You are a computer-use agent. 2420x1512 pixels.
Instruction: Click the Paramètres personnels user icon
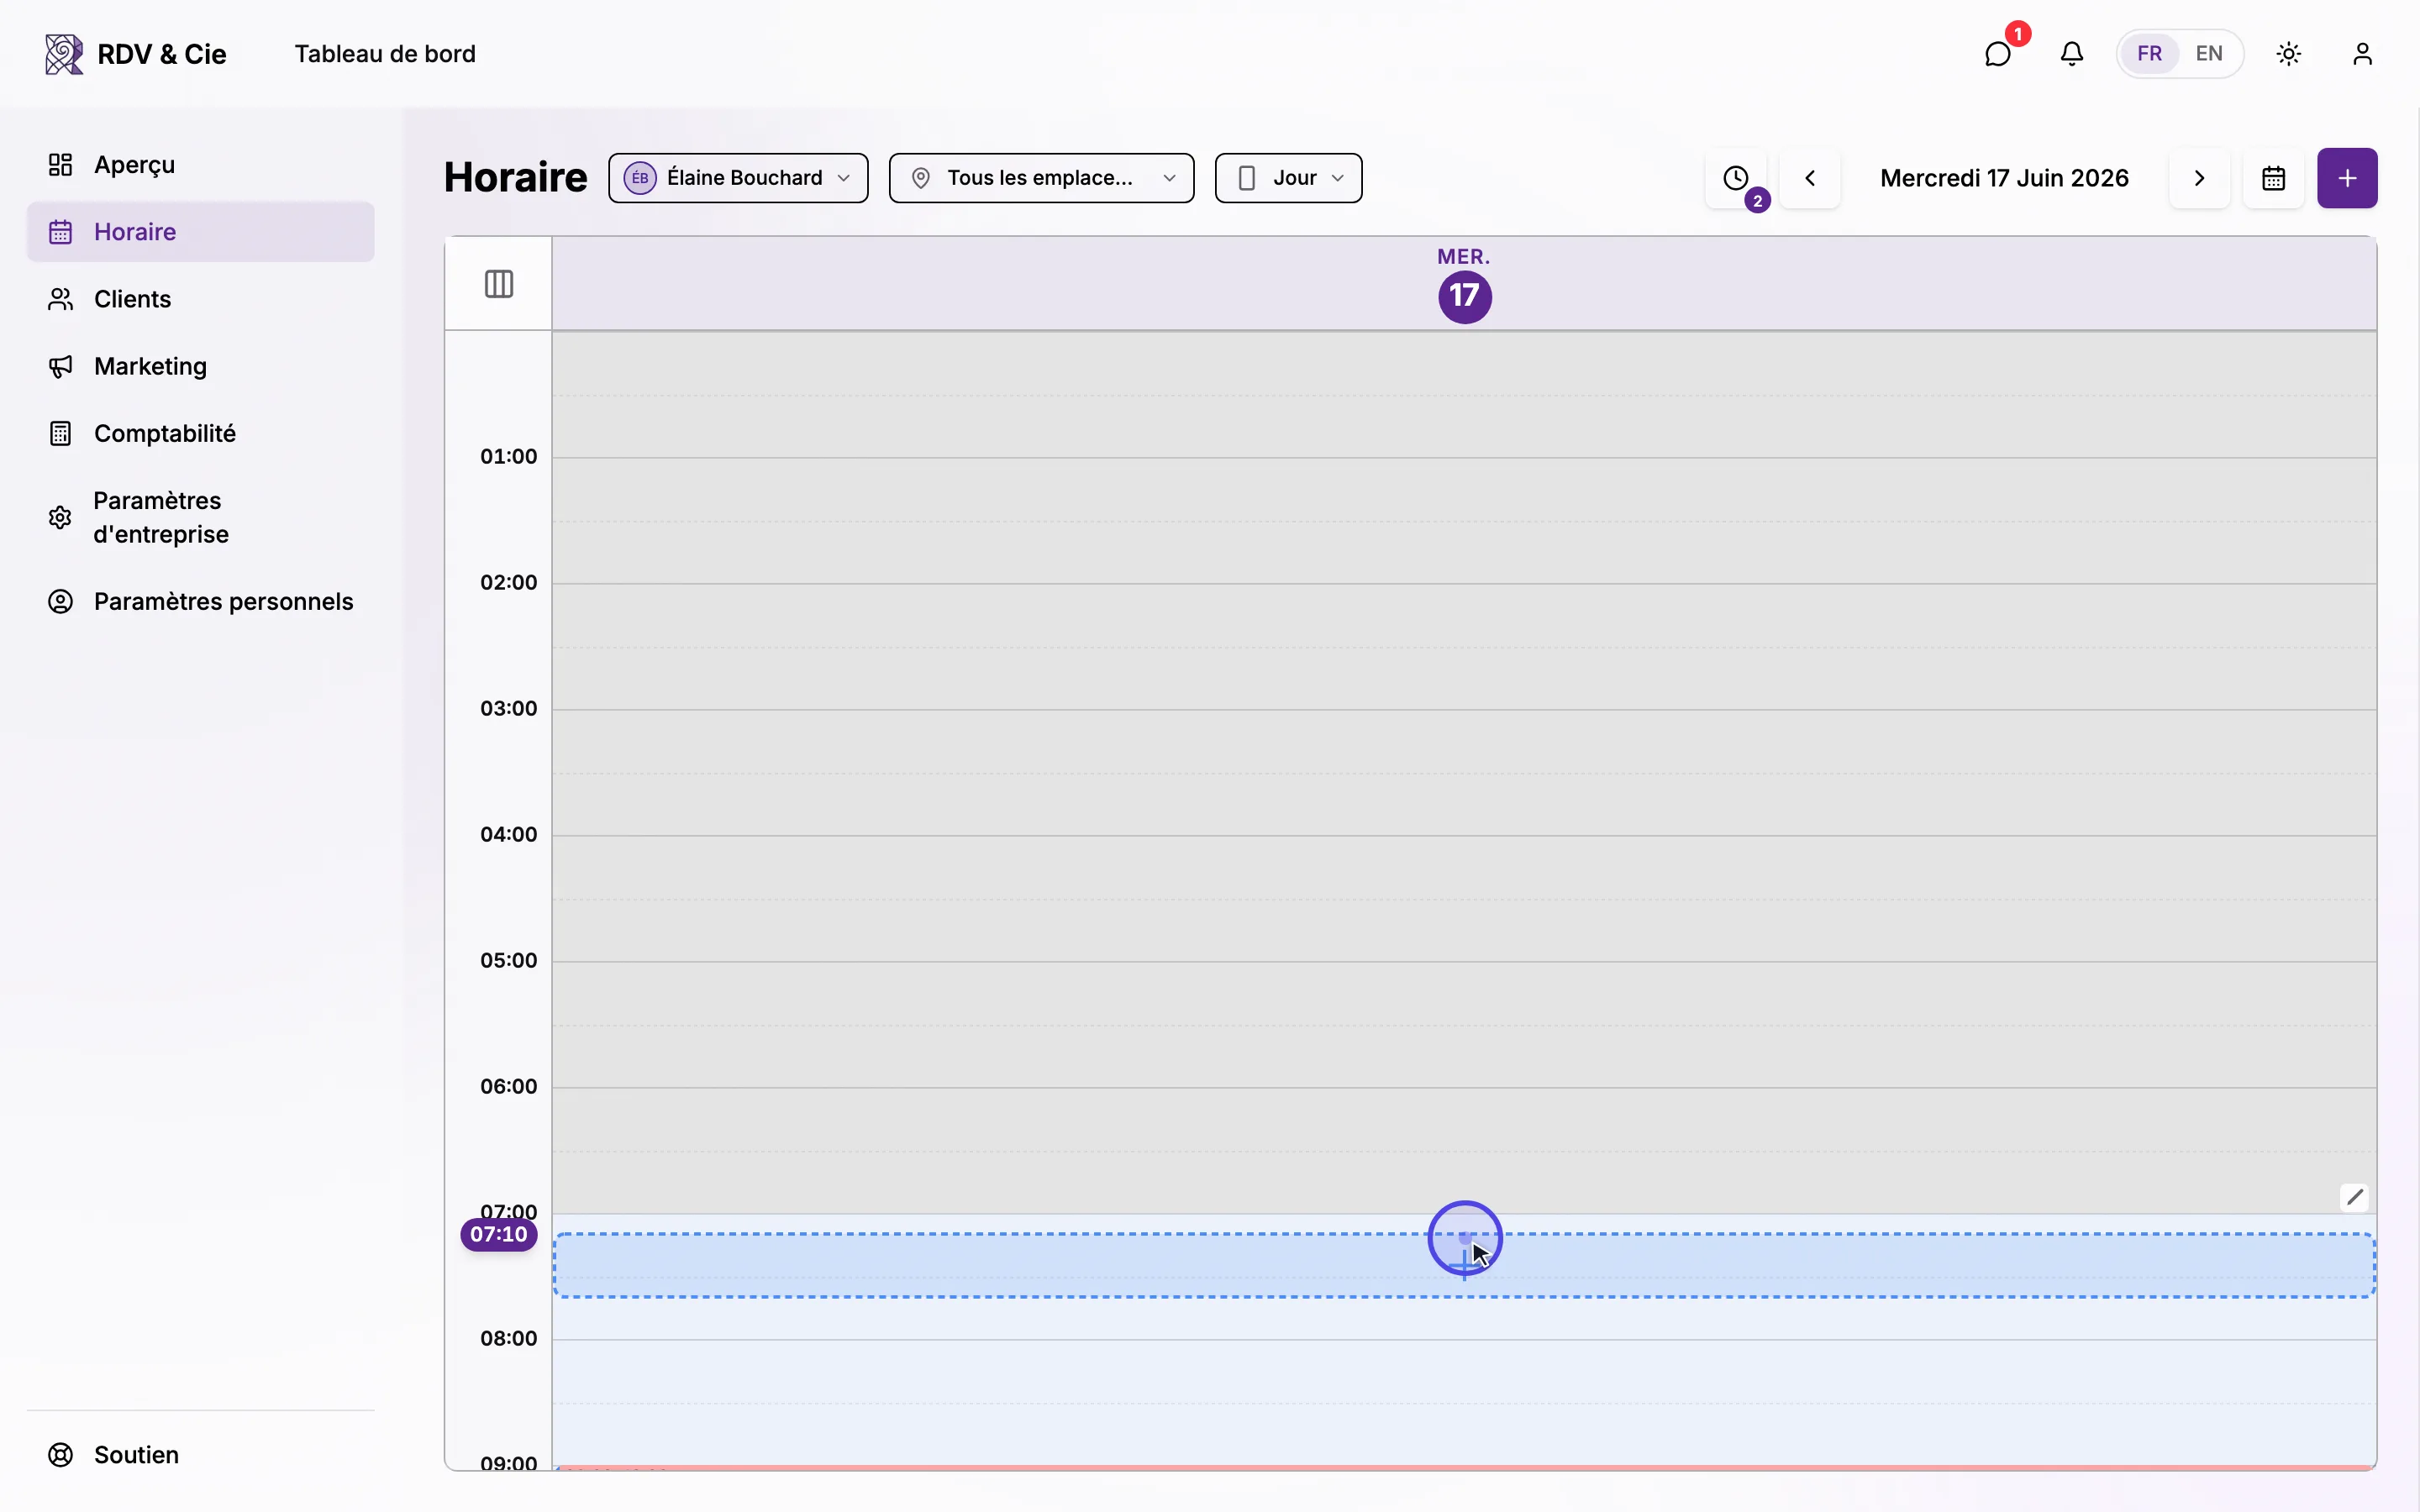(61, 601)
